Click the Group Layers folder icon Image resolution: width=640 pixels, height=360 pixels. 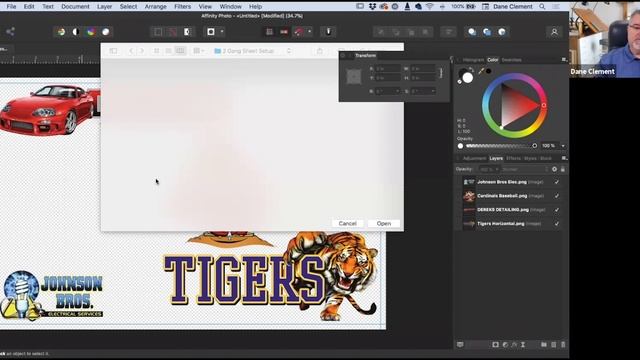click(544, 345)
